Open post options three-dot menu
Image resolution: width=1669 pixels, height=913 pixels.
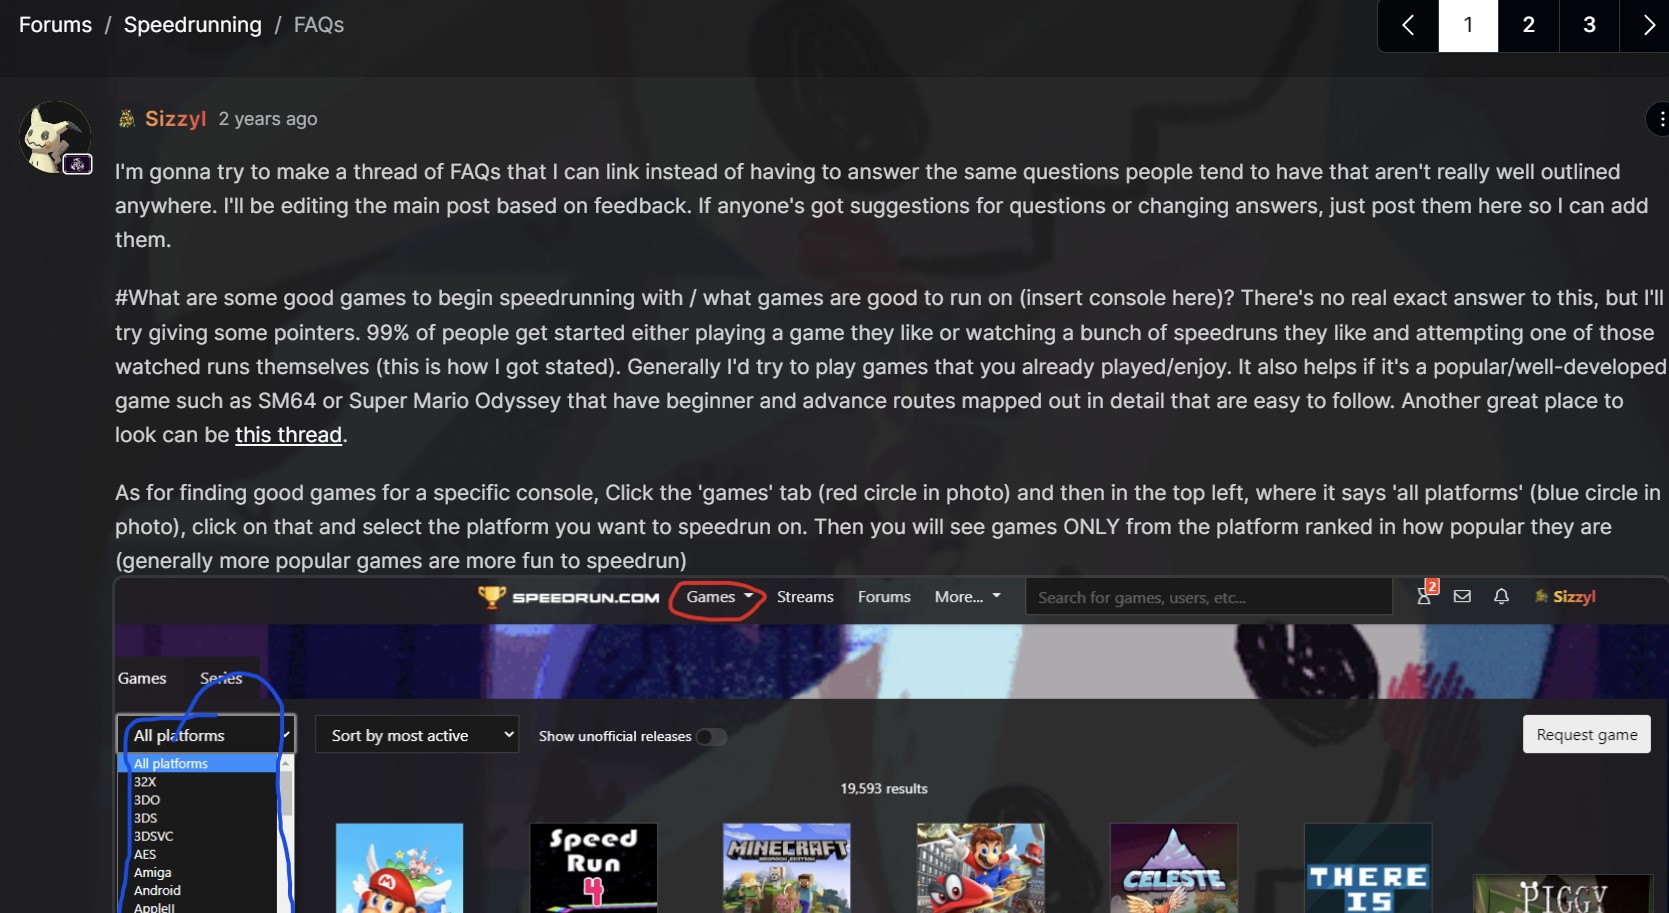(1660, 119)
